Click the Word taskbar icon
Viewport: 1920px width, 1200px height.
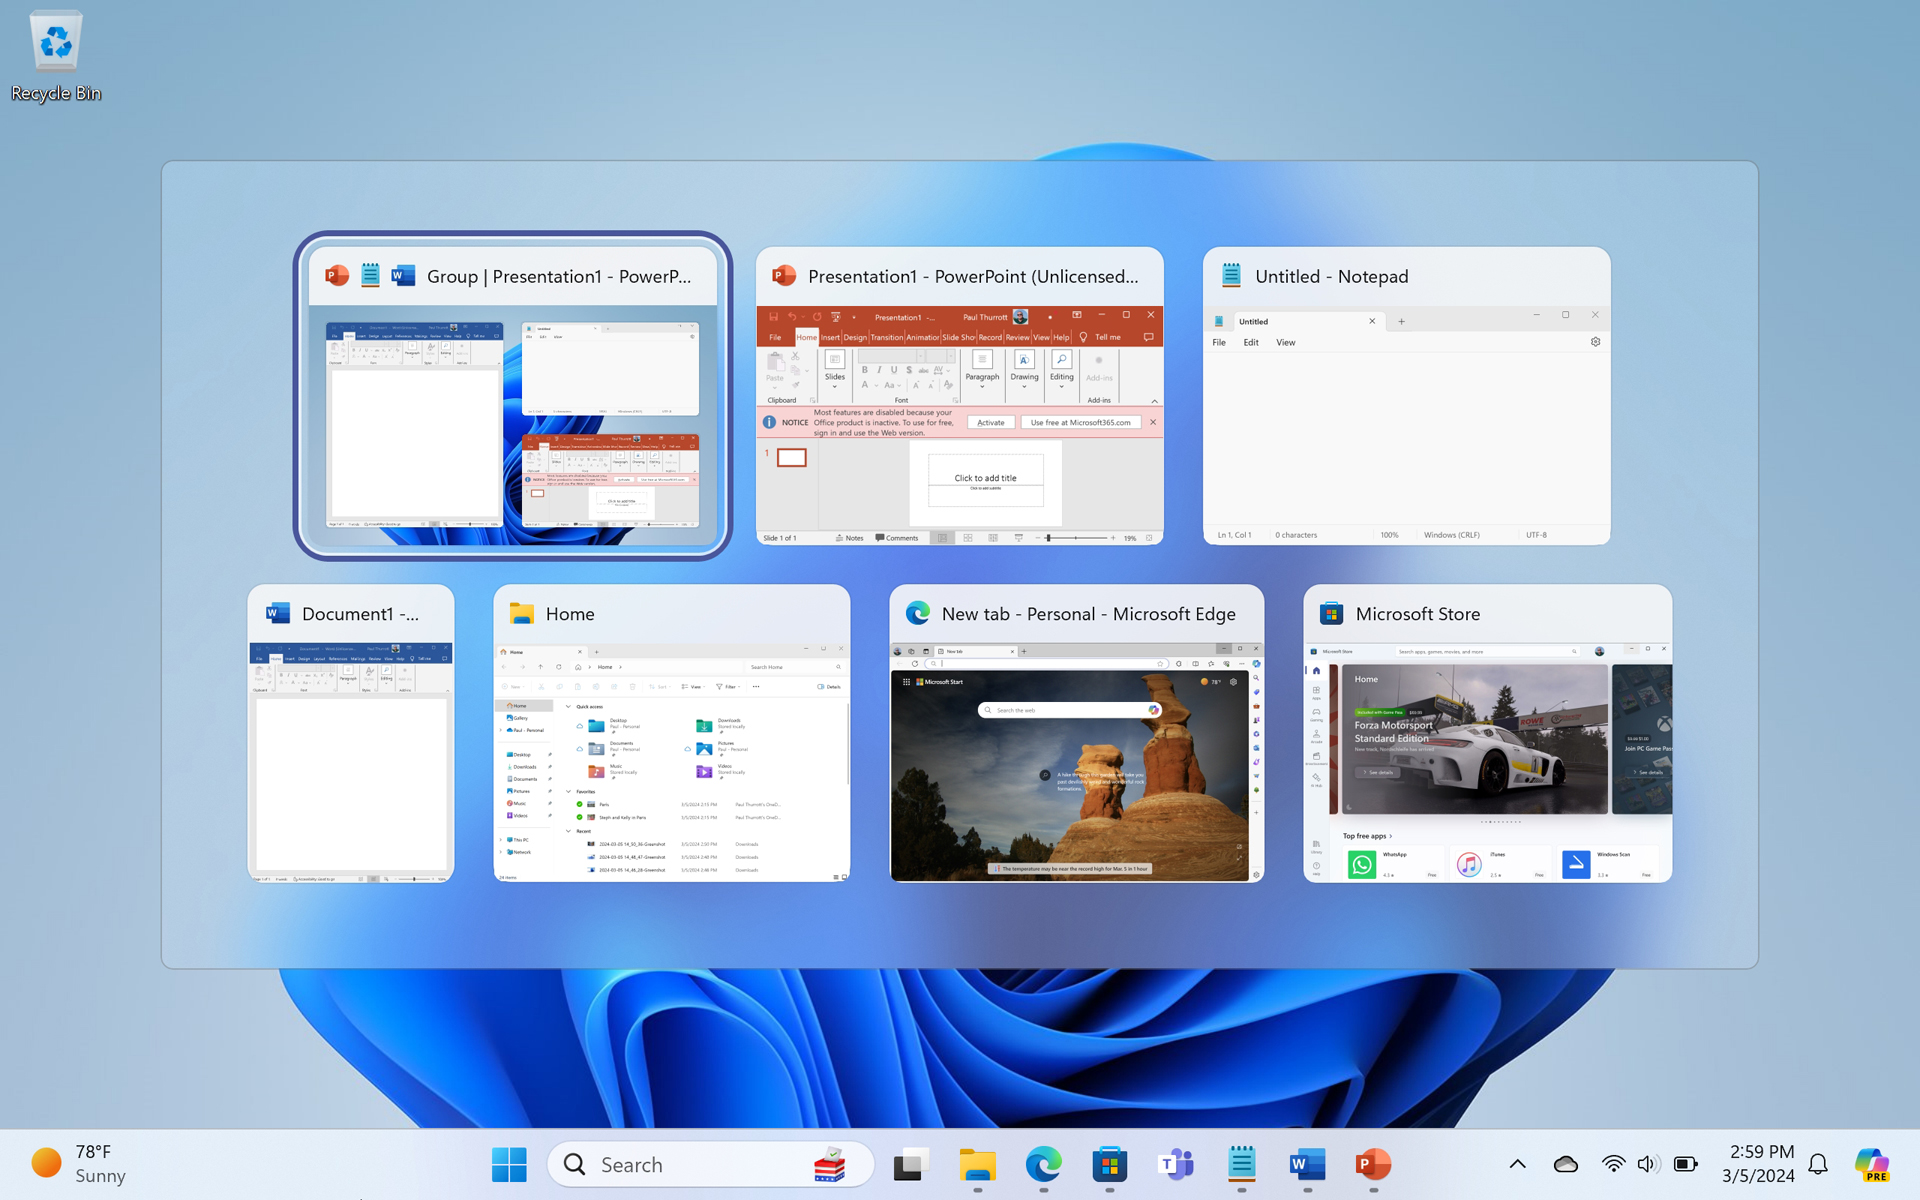[x=1307, y=1164]
